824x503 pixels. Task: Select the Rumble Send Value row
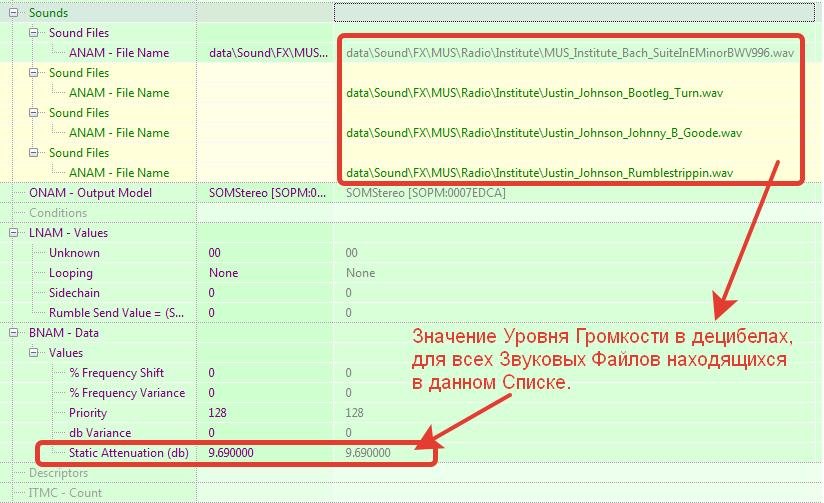click(116, 313)
